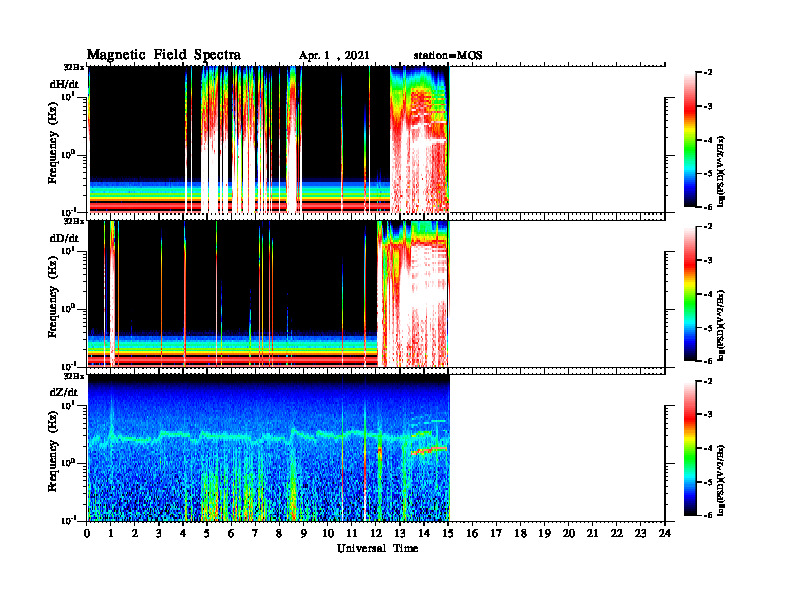Click hour 5 on the Universal Time axis
The image size is (792, 612).
click(x=207, y=533)
